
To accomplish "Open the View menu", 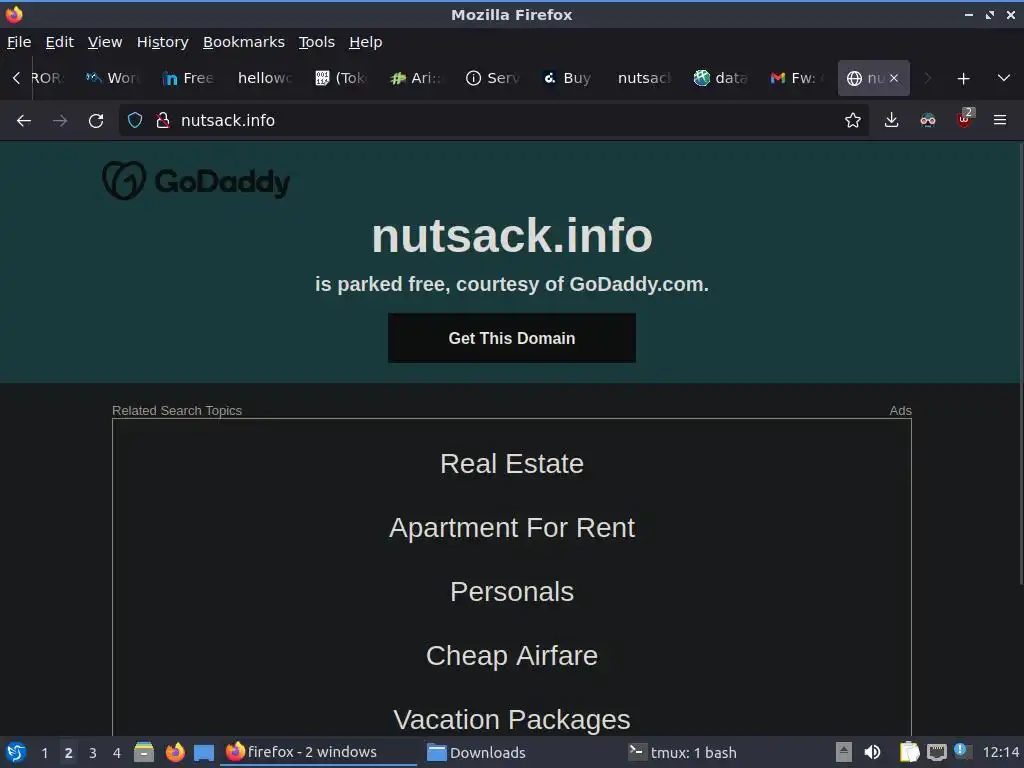I will (x=105, y=42).
